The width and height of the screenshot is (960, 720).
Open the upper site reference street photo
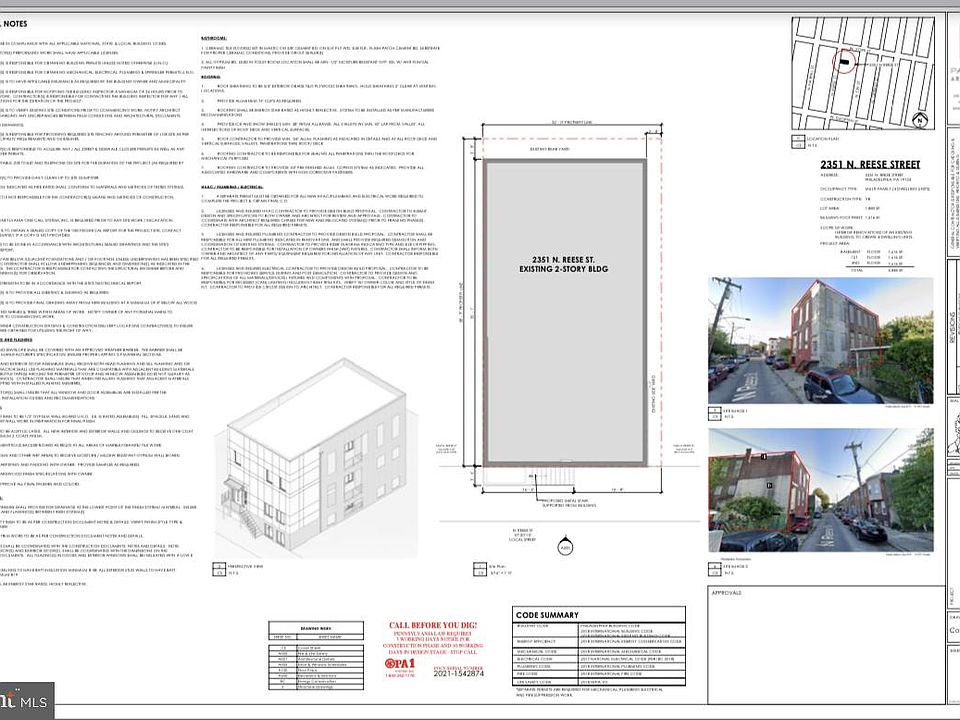click(x=820, y=340)
